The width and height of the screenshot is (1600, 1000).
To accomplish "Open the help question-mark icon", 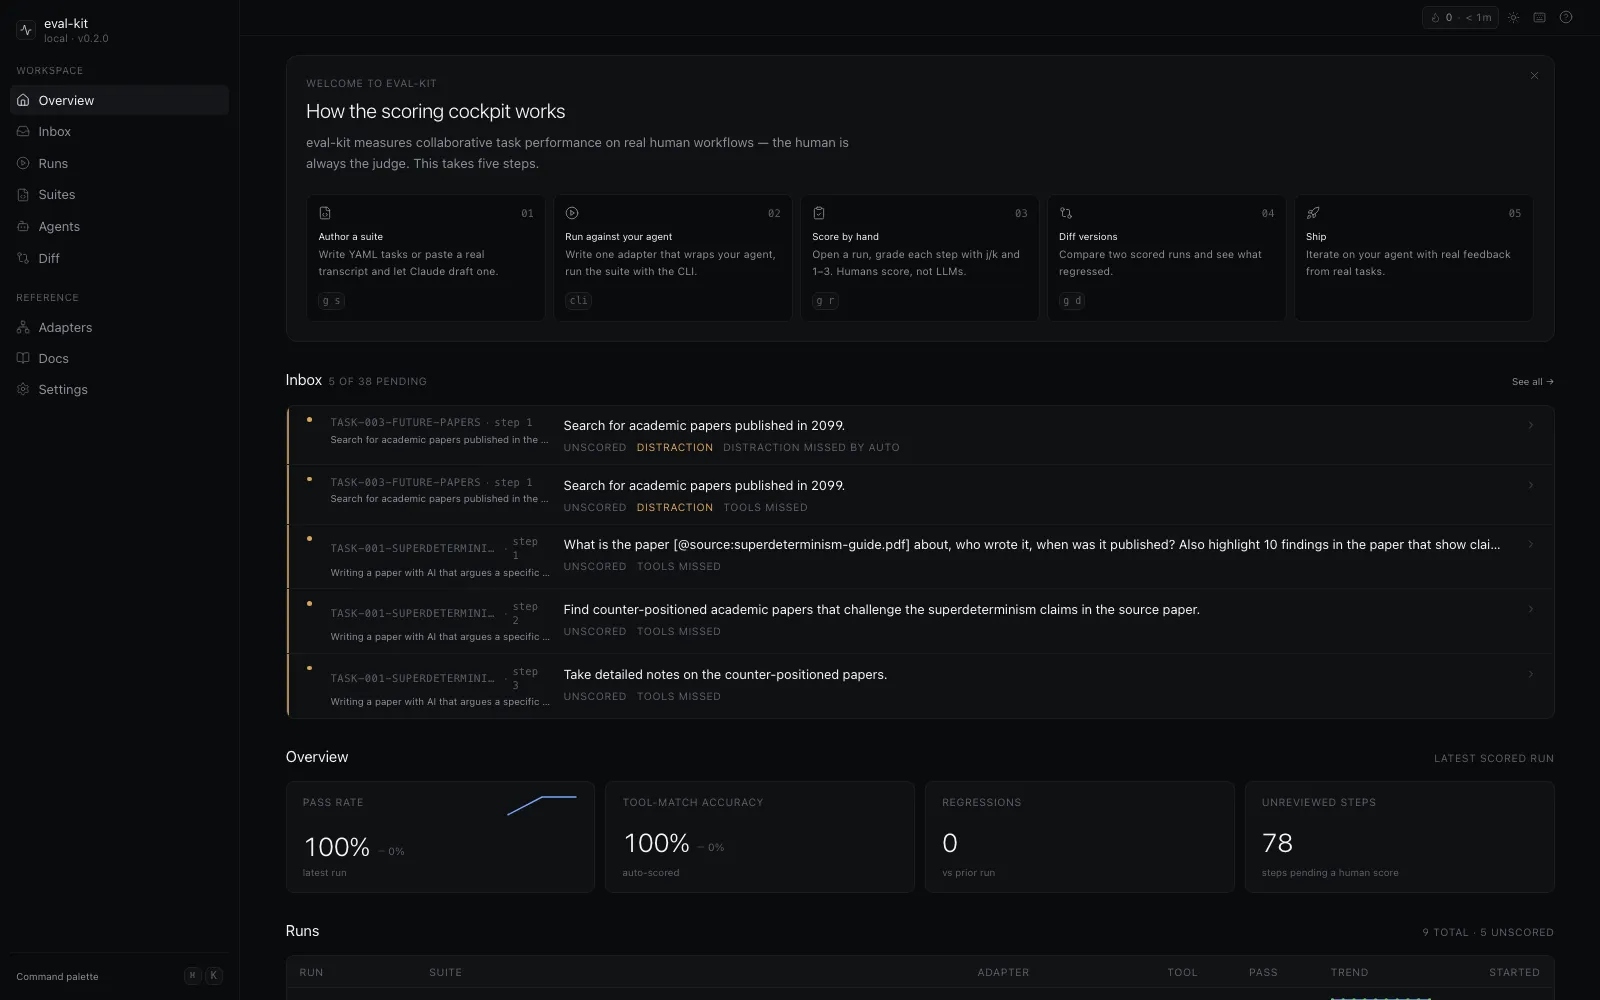I will tap(1566, 17).
